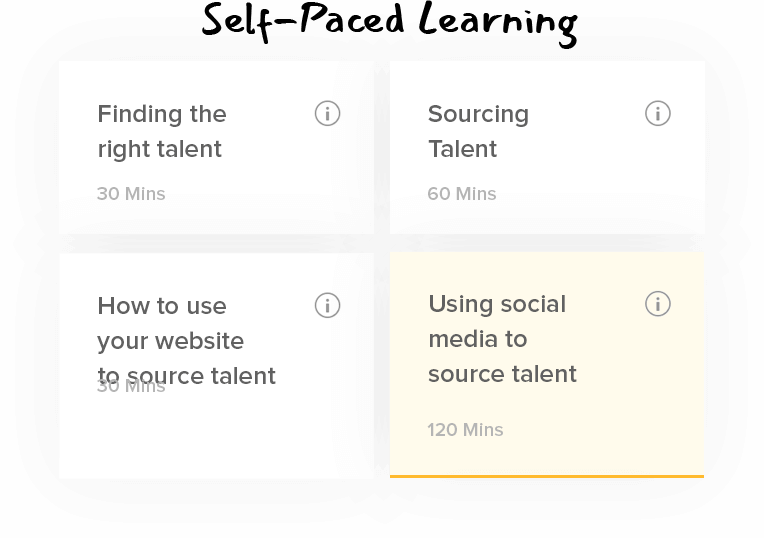View info icon on Using social media card
The width and height of the screenshot is (764, 538).
pos(658,304)
